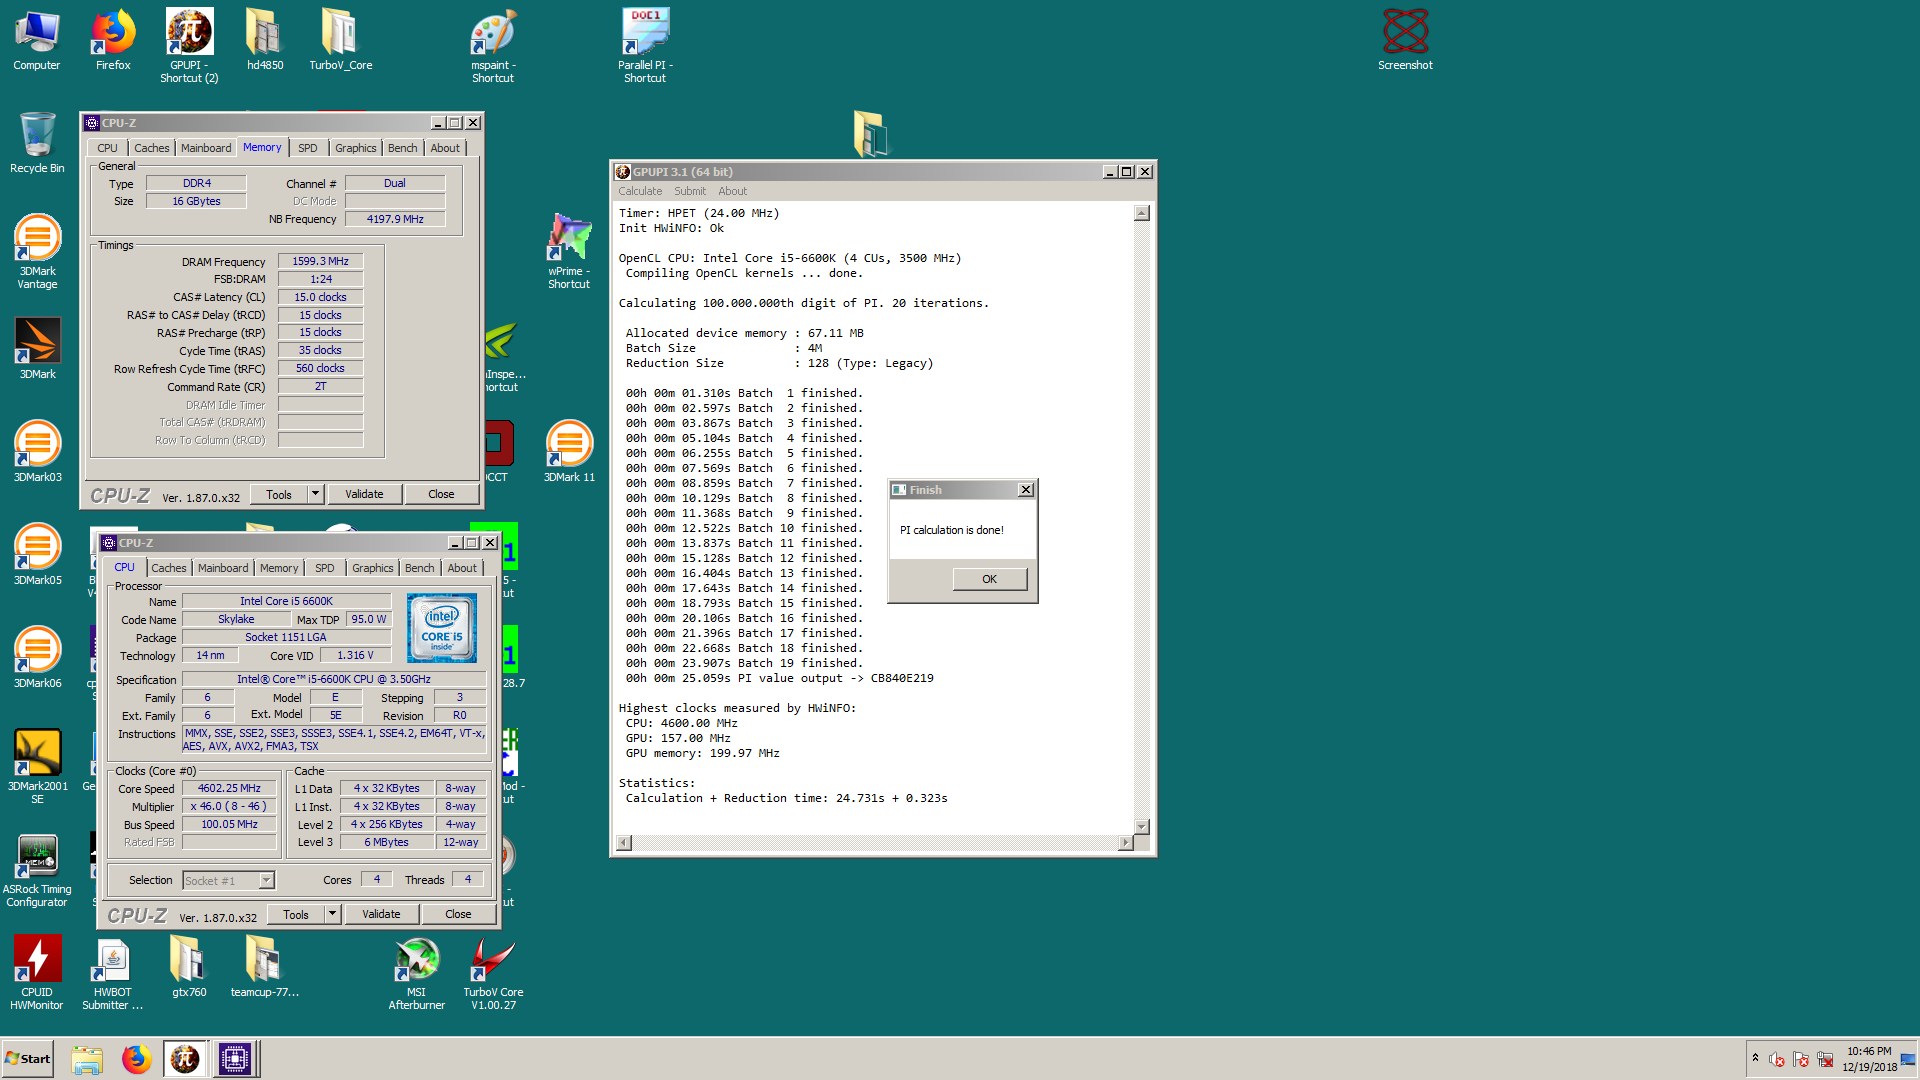
Task: Launch MSI Afterburner
Action: point(417,974)
